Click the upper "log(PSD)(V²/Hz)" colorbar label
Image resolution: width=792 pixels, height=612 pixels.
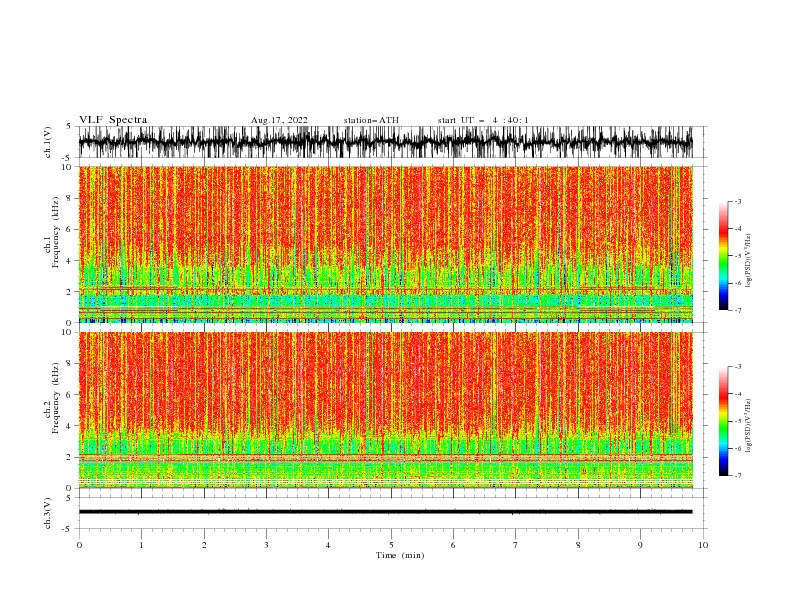click(749, 261)
